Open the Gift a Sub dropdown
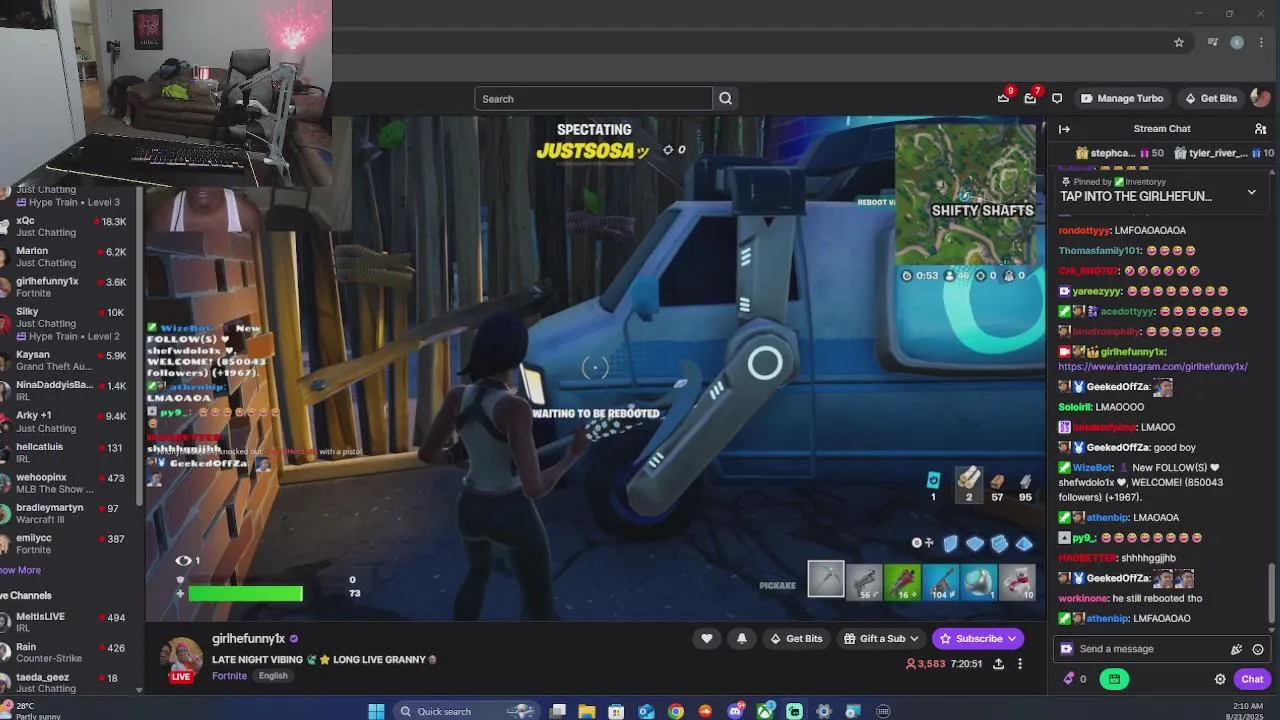 point(881,638)
